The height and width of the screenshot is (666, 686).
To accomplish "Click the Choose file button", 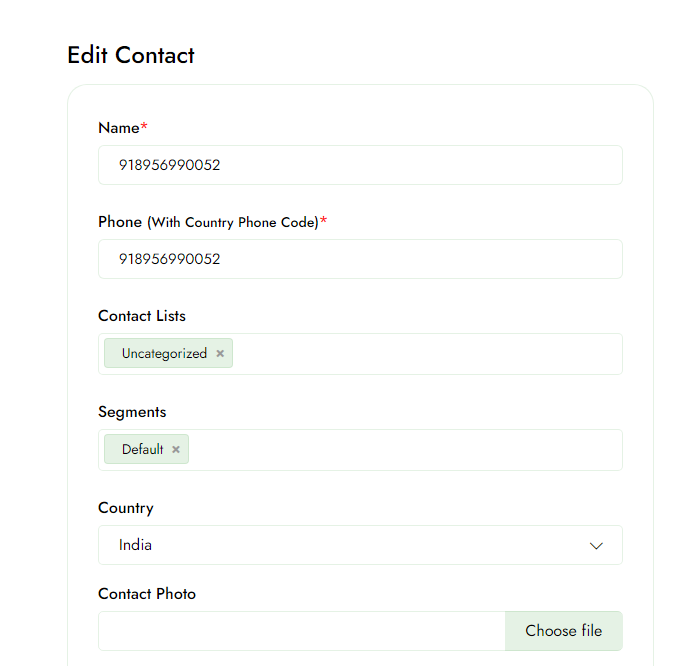I will click(563, 631).
